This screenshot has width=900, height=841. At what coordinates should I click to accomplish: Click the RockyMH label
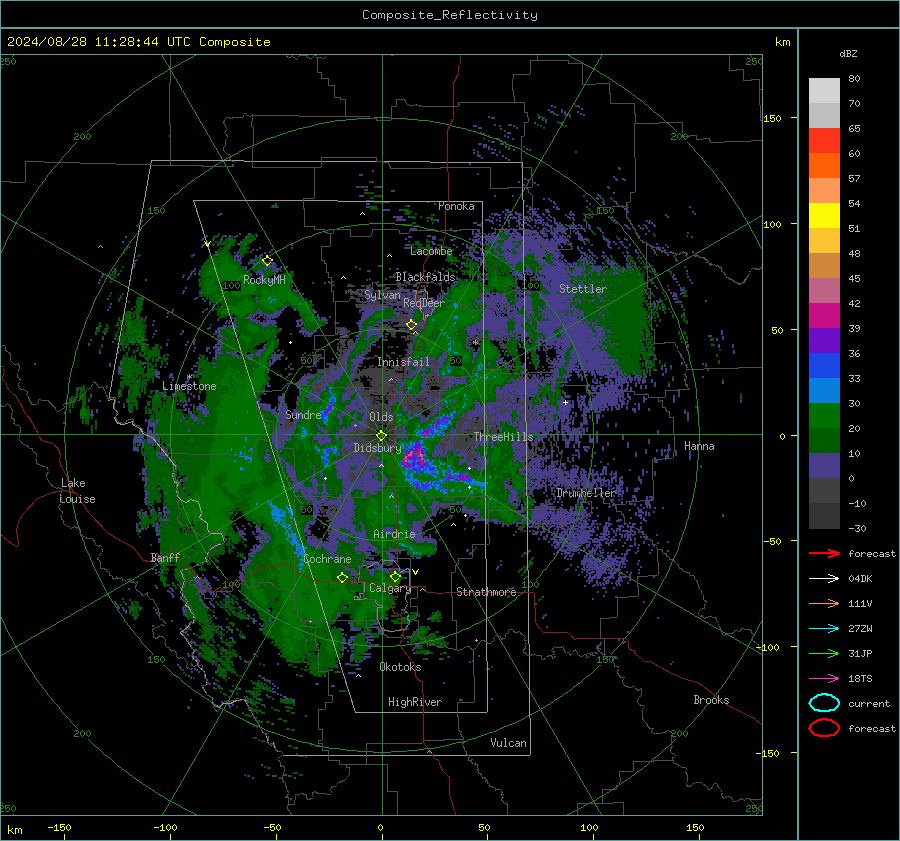[264, 280]
